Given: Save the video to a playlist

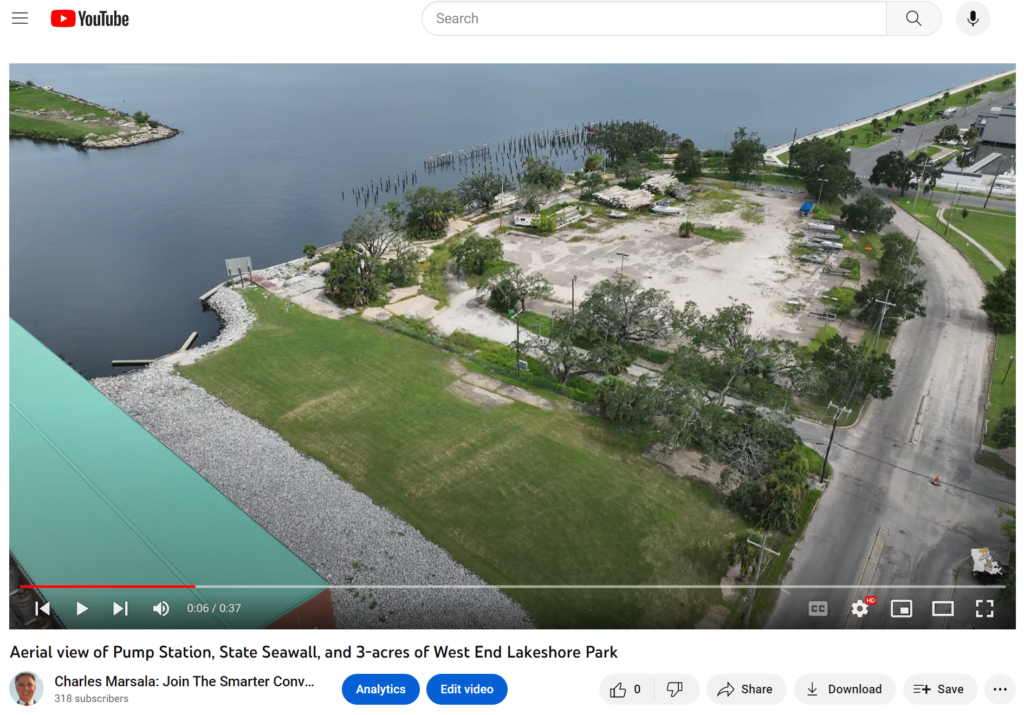Looking at the screenshot, I should pyautogui.click(x=939, y=689).
